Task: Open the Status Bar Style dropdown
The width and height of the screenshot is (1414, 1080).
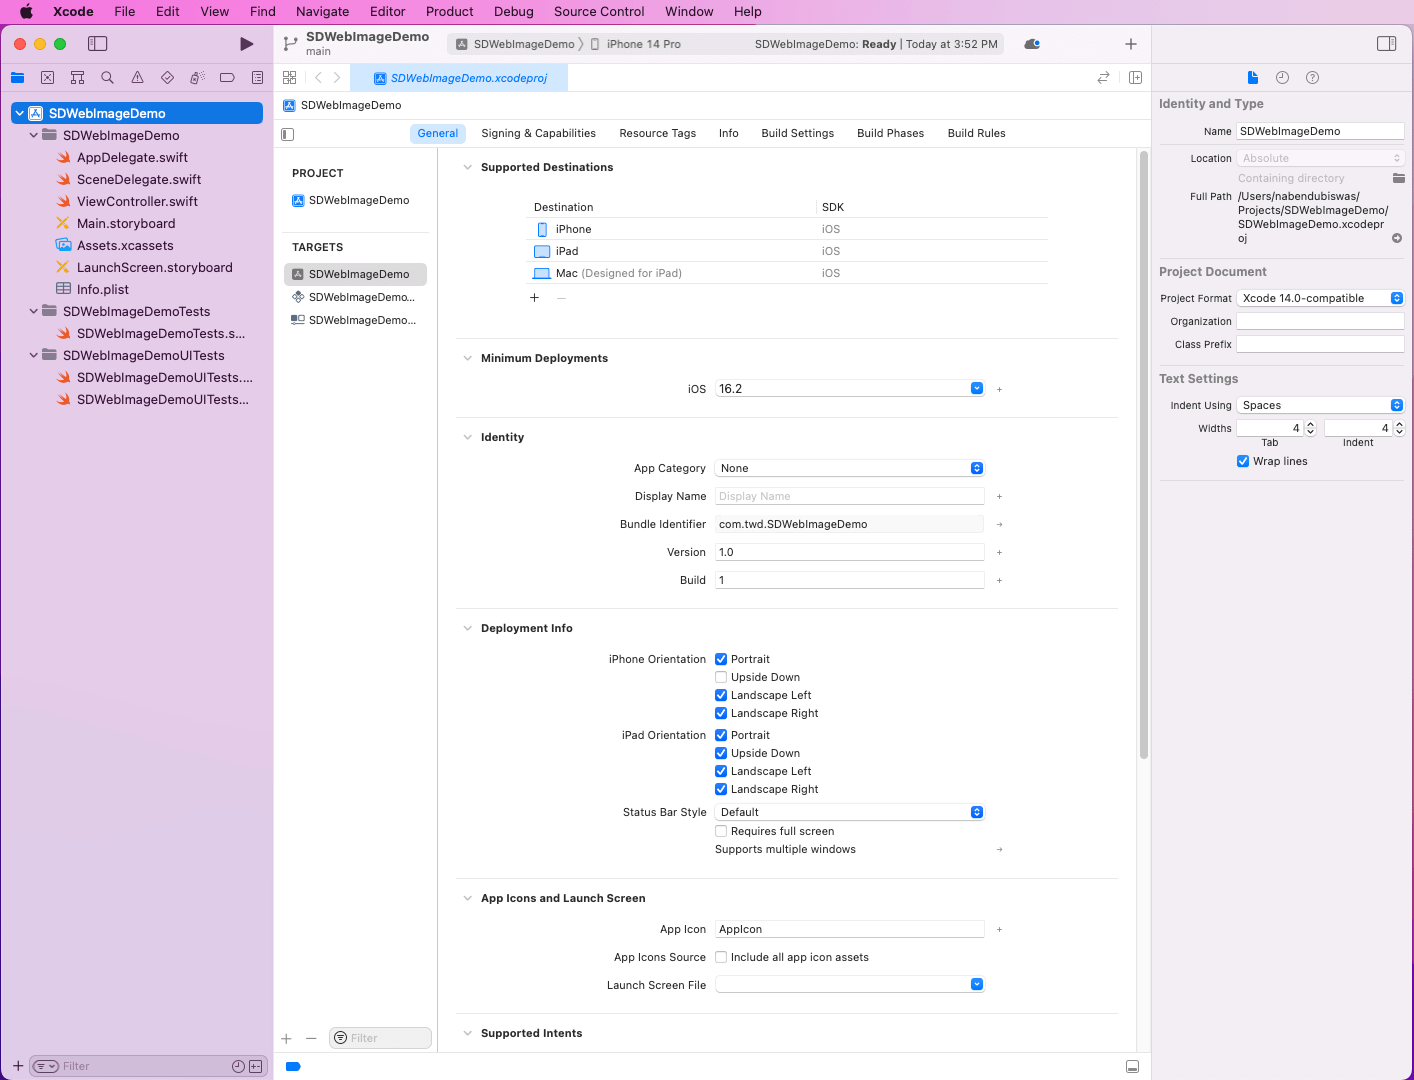Action: pos(850,813)
